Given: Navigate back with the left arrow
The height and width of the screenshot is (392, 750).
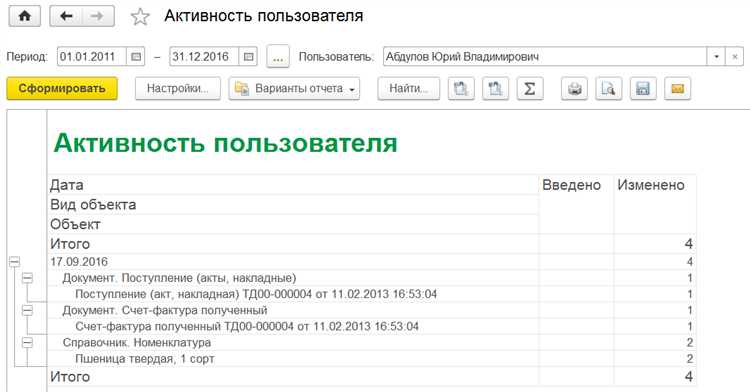Looking at the screenshot, I should coord(66,16).
